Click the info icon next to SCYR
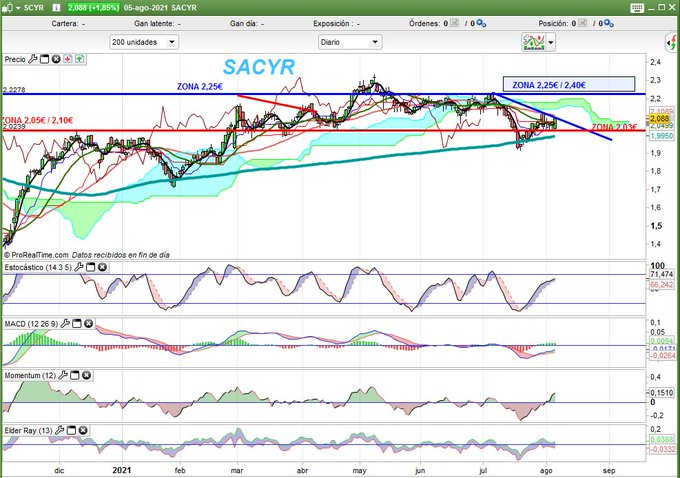Viewport: 680px width, 478px height. click(56, 7)
